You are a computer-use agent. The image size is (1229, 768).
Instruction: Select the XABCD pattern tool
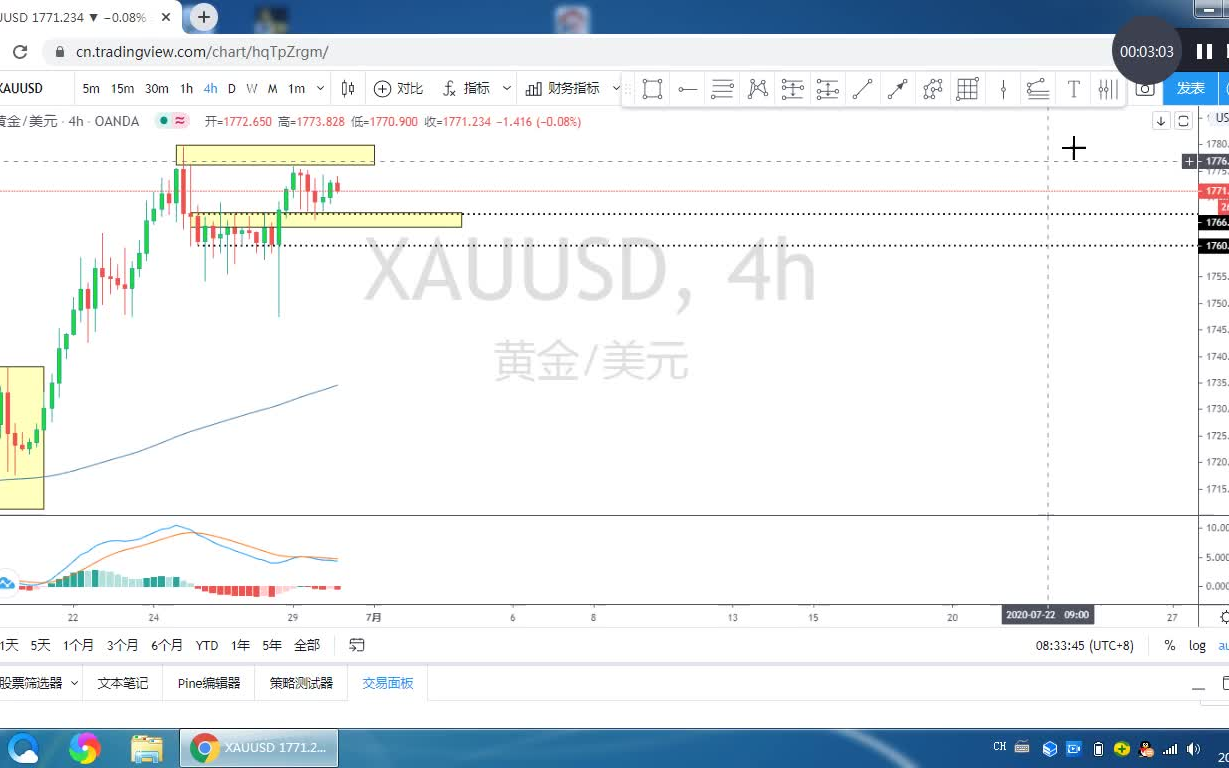[758, 89]
